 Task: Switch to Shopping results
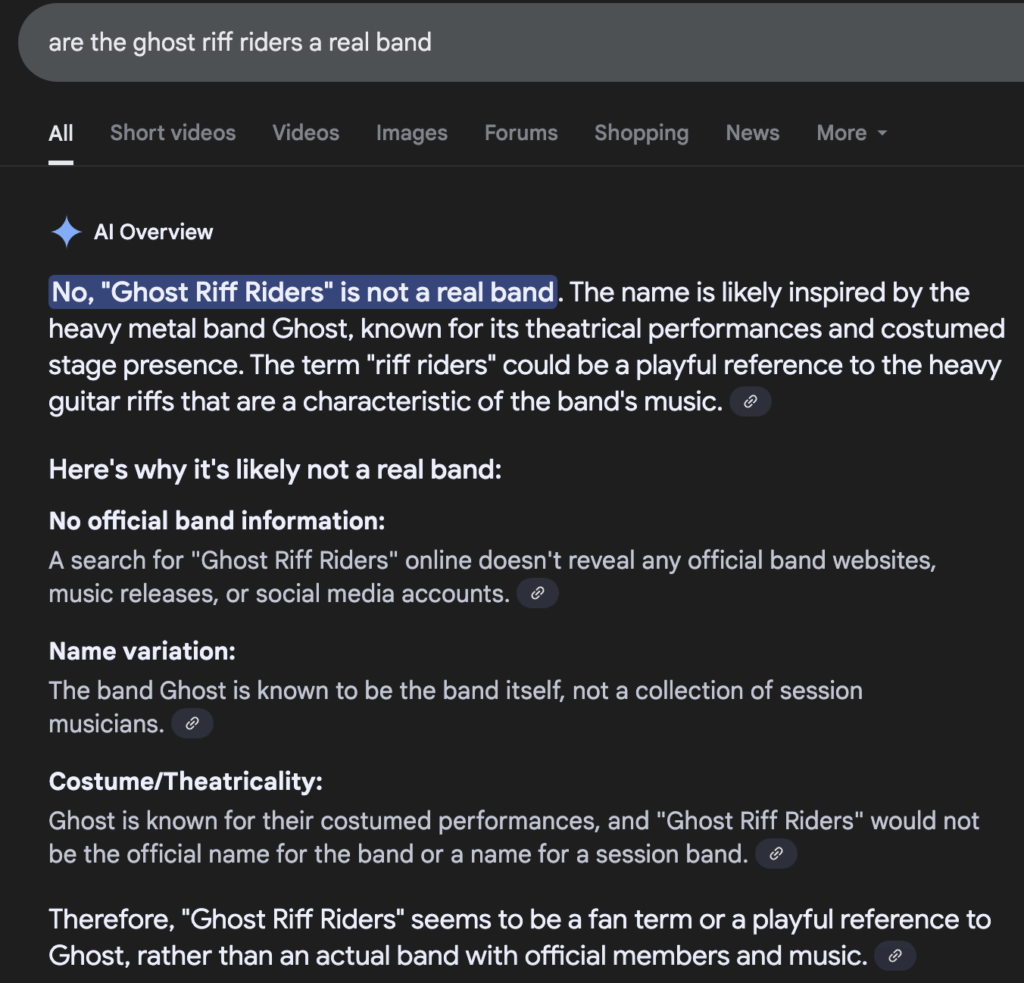tap(641, 133)
